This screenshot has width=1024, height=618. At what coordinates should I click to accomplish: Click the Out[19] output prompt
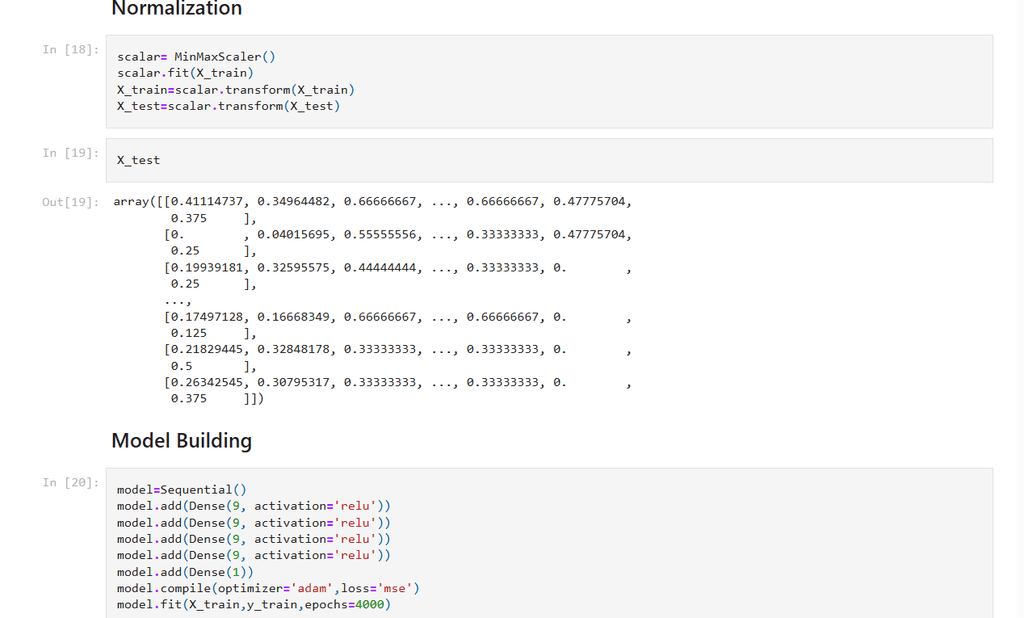point(70,202)
